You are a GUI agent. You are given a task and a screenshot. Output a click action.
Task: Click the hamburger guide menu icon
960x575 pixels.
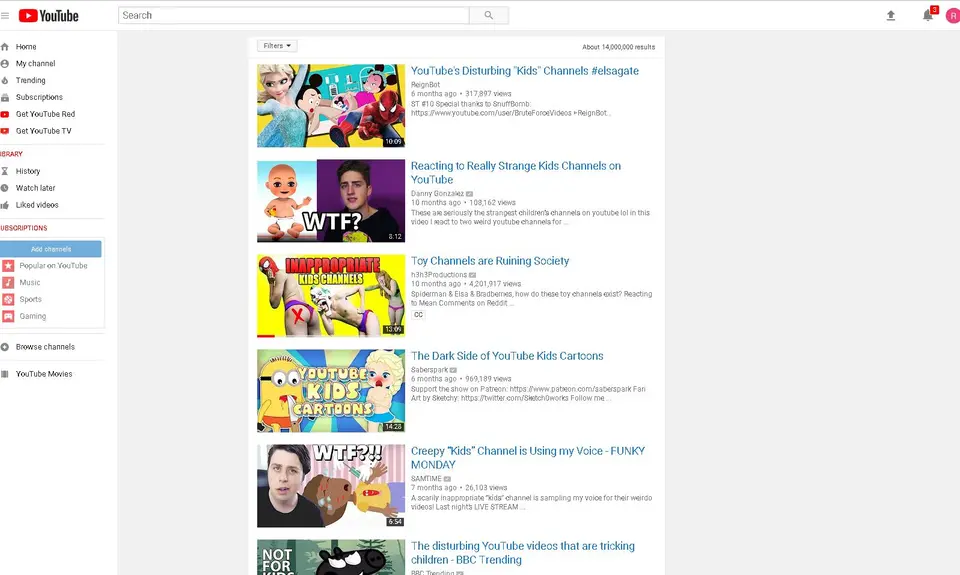point(5,15)
